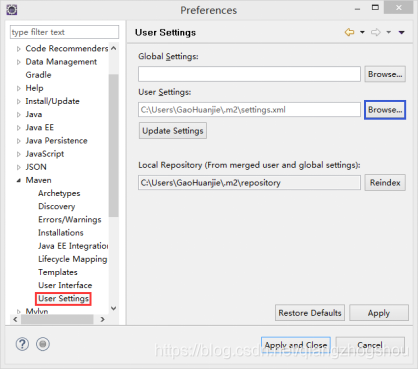Viewport: 418px width, 369px height.
Task: Click the tree horizontal scrollbar thumb
Action: [x=57, y=319]
